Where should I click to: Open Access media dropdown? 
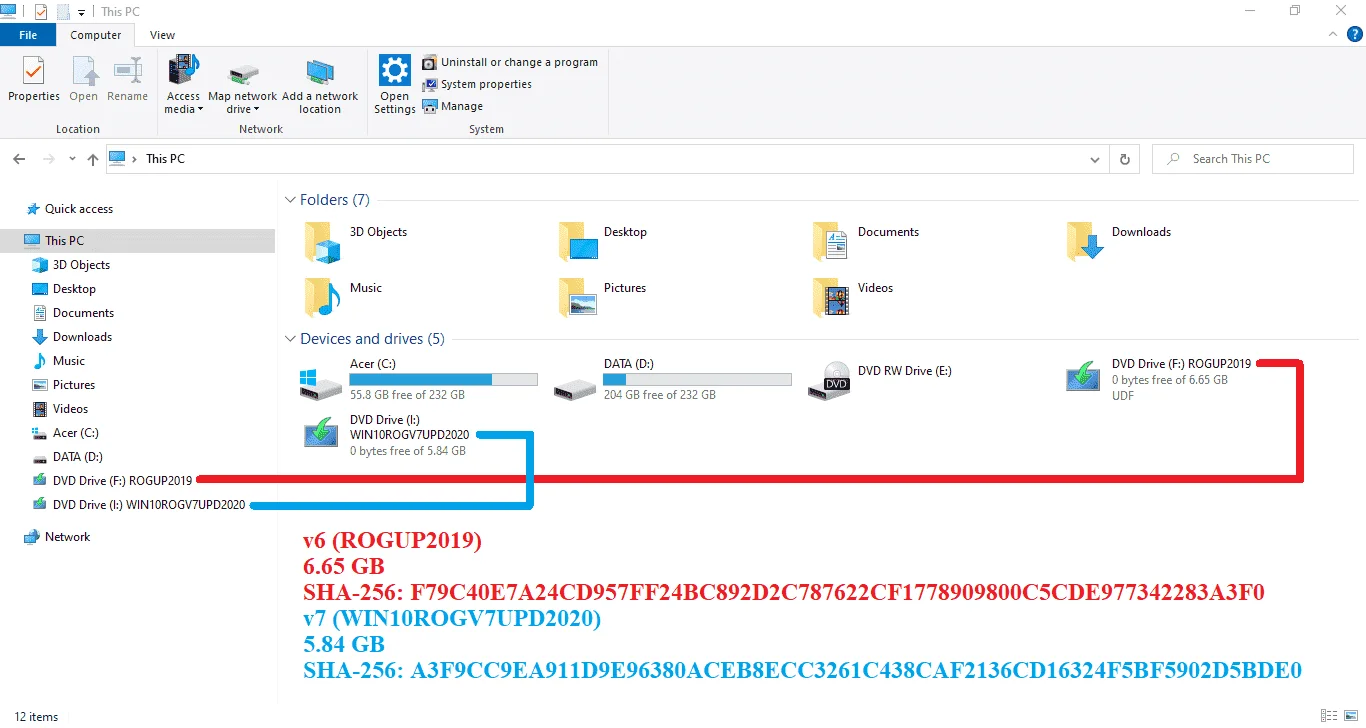tap(183, 85)
